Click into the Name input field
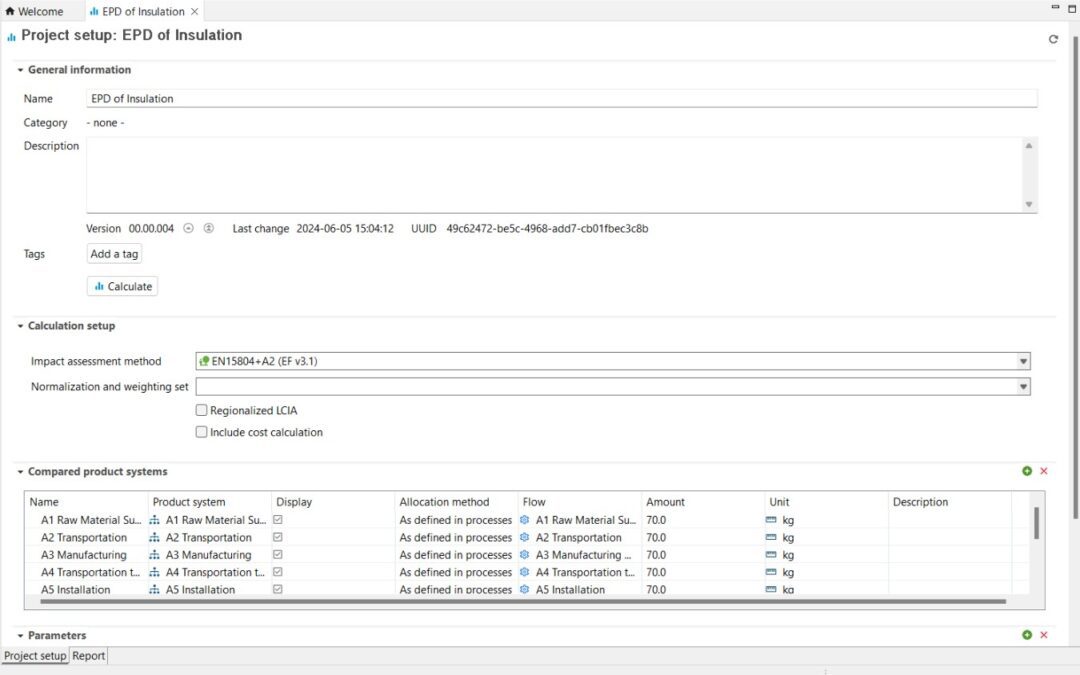Viewport: 1080px width, 675px height. pos(561,99)
